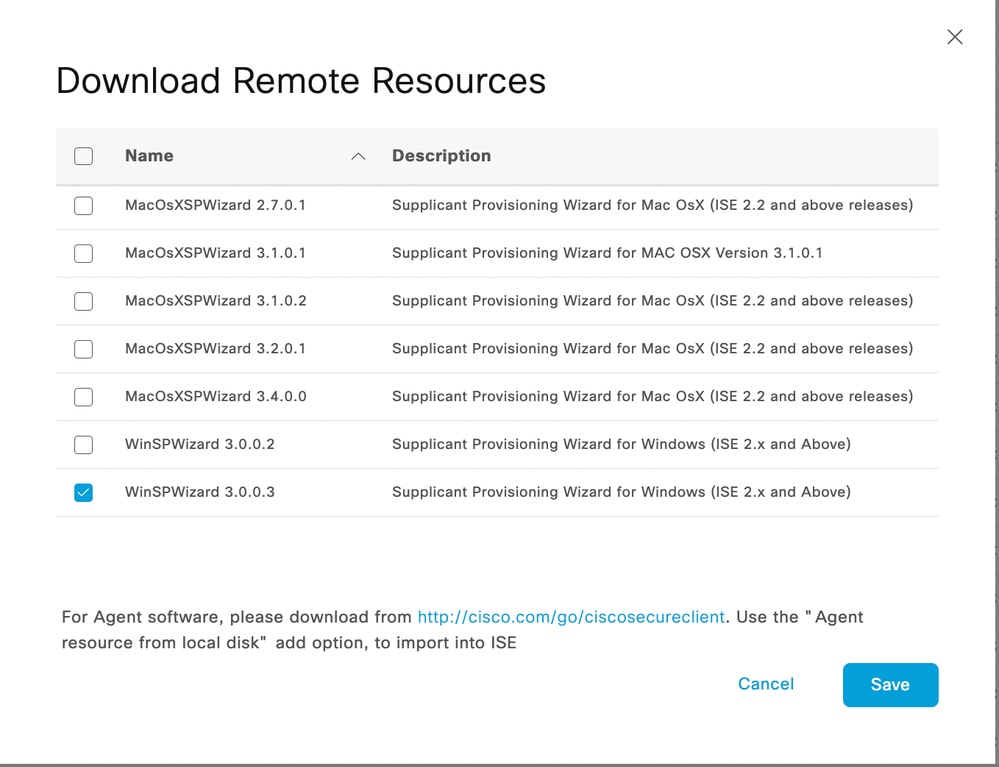Toggle the select-all checkbox in table header
Screen dimensions: 999x767
tap(83, 156)
